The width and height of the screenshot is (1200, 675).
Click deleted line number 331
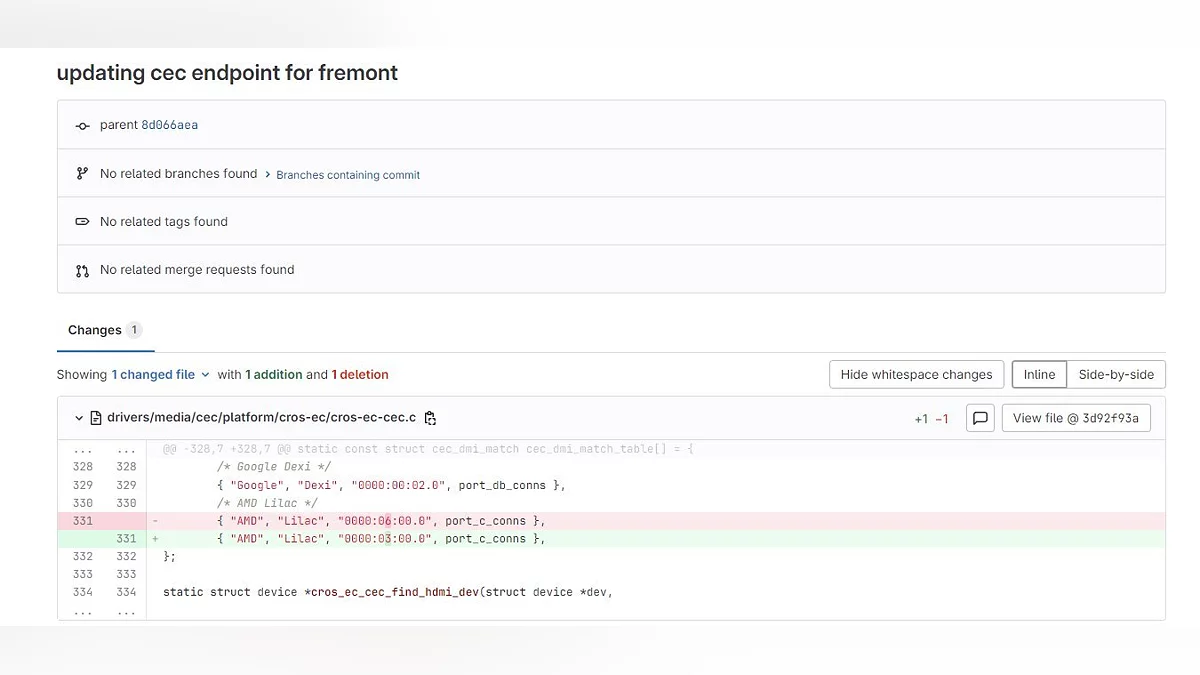point(82,521)
